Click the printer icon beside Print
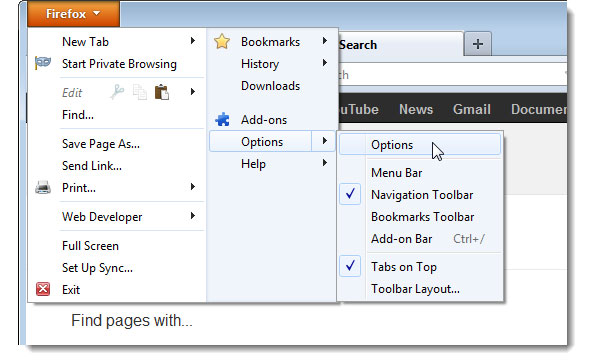This screenshot has height=360, width=600. pos(43,187)
